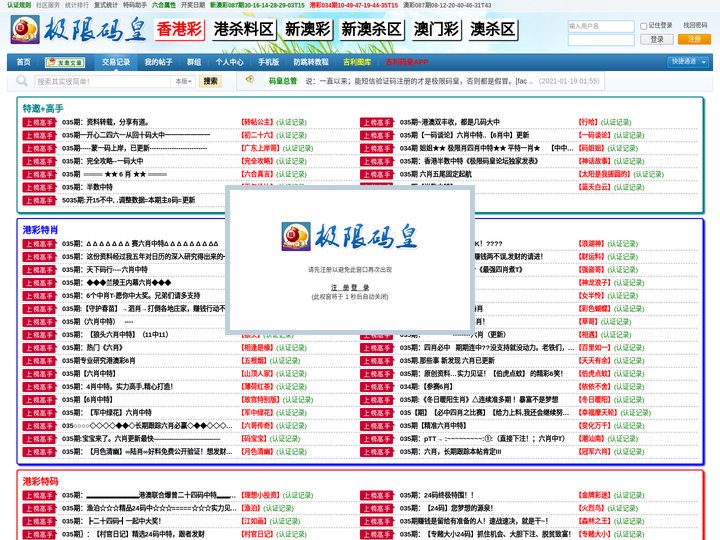Click the search magnifier icon

[x=22, y=81]
